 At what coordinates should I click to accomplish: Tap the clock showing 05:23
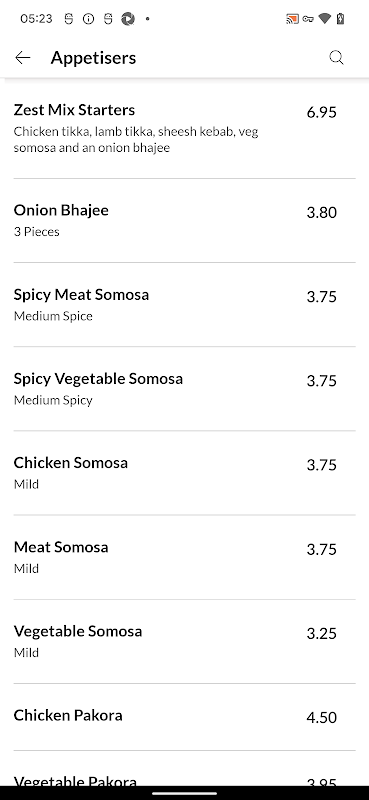point(36,19)
